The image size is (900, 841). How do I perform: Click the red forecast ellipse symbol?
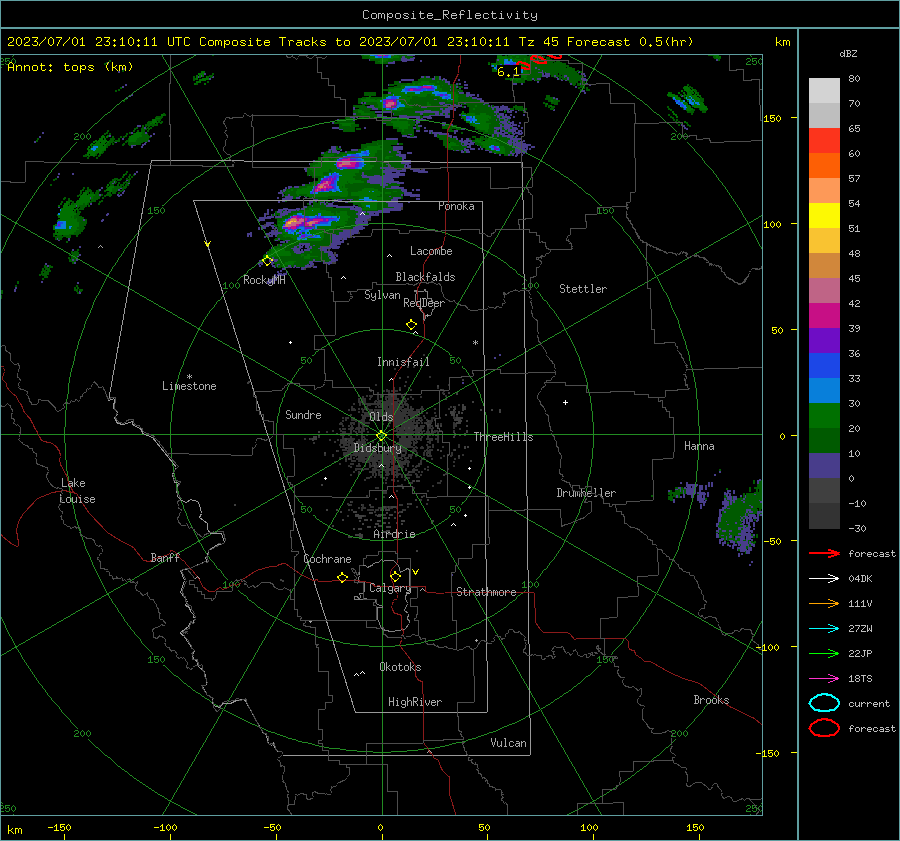point(824,728)
